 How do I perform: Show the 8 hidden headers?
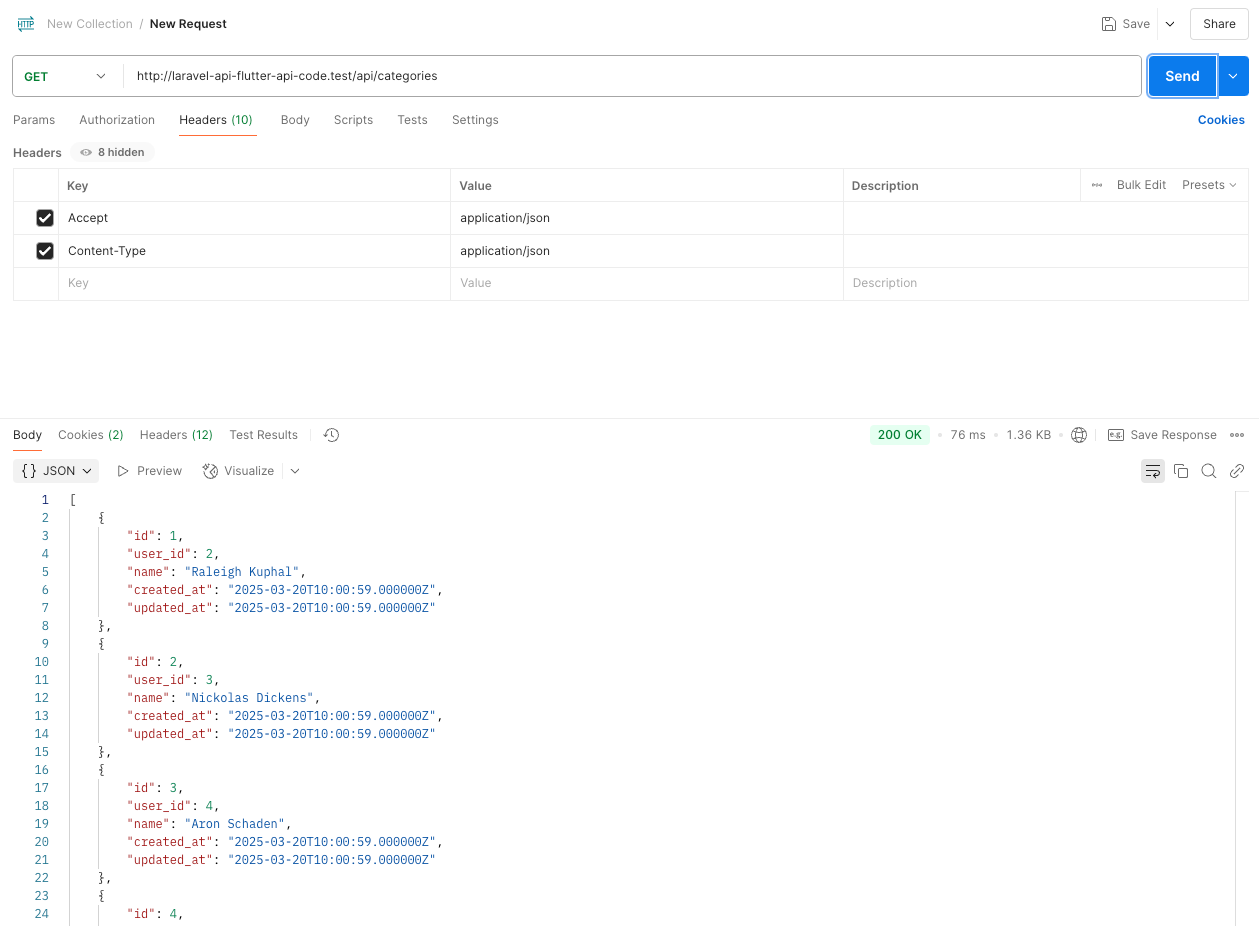pyautogui.click(x=112, y=153)
